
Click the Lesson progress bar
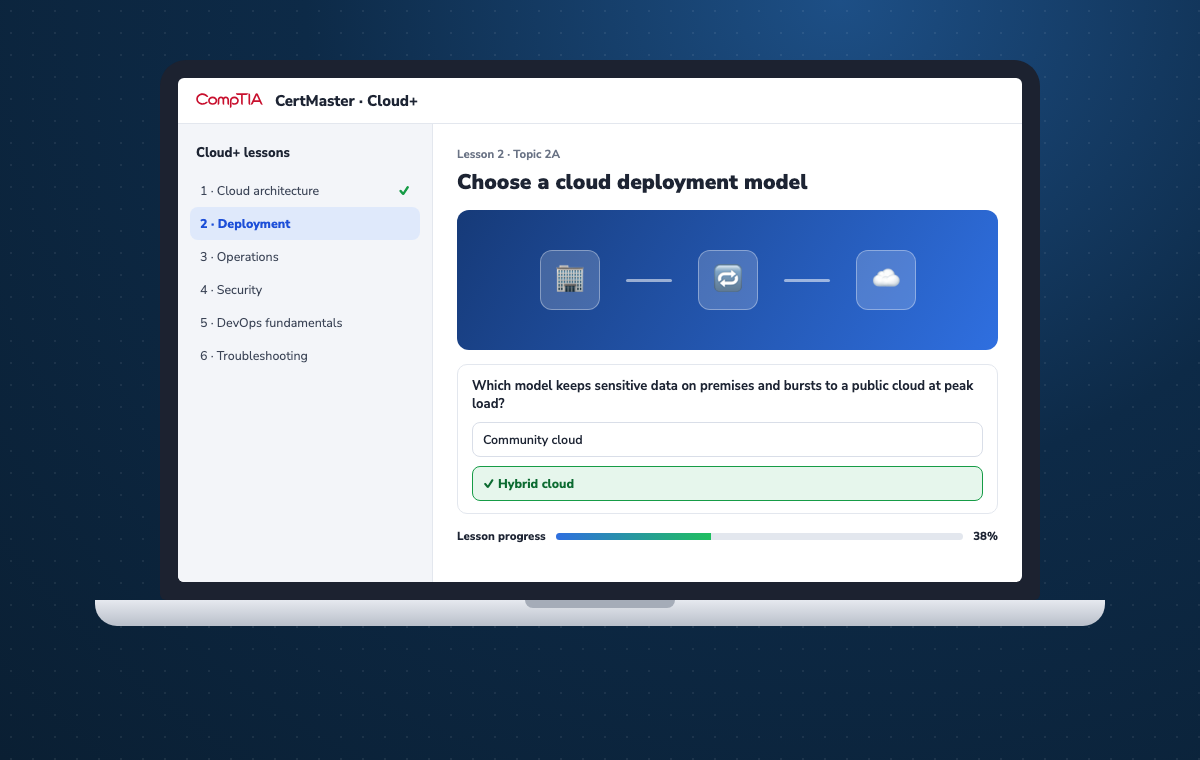click(x=759, y=537)
